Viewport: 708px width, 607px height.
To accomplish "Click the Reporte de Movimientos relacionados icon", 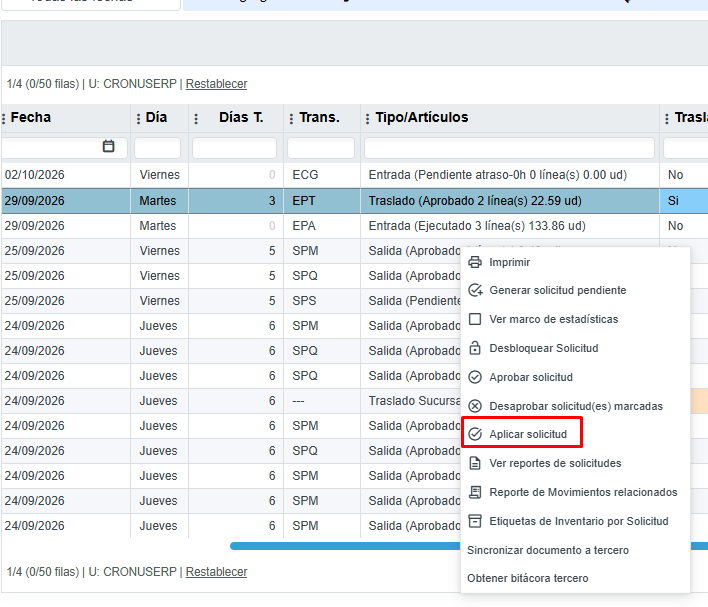I will (475, 492).
